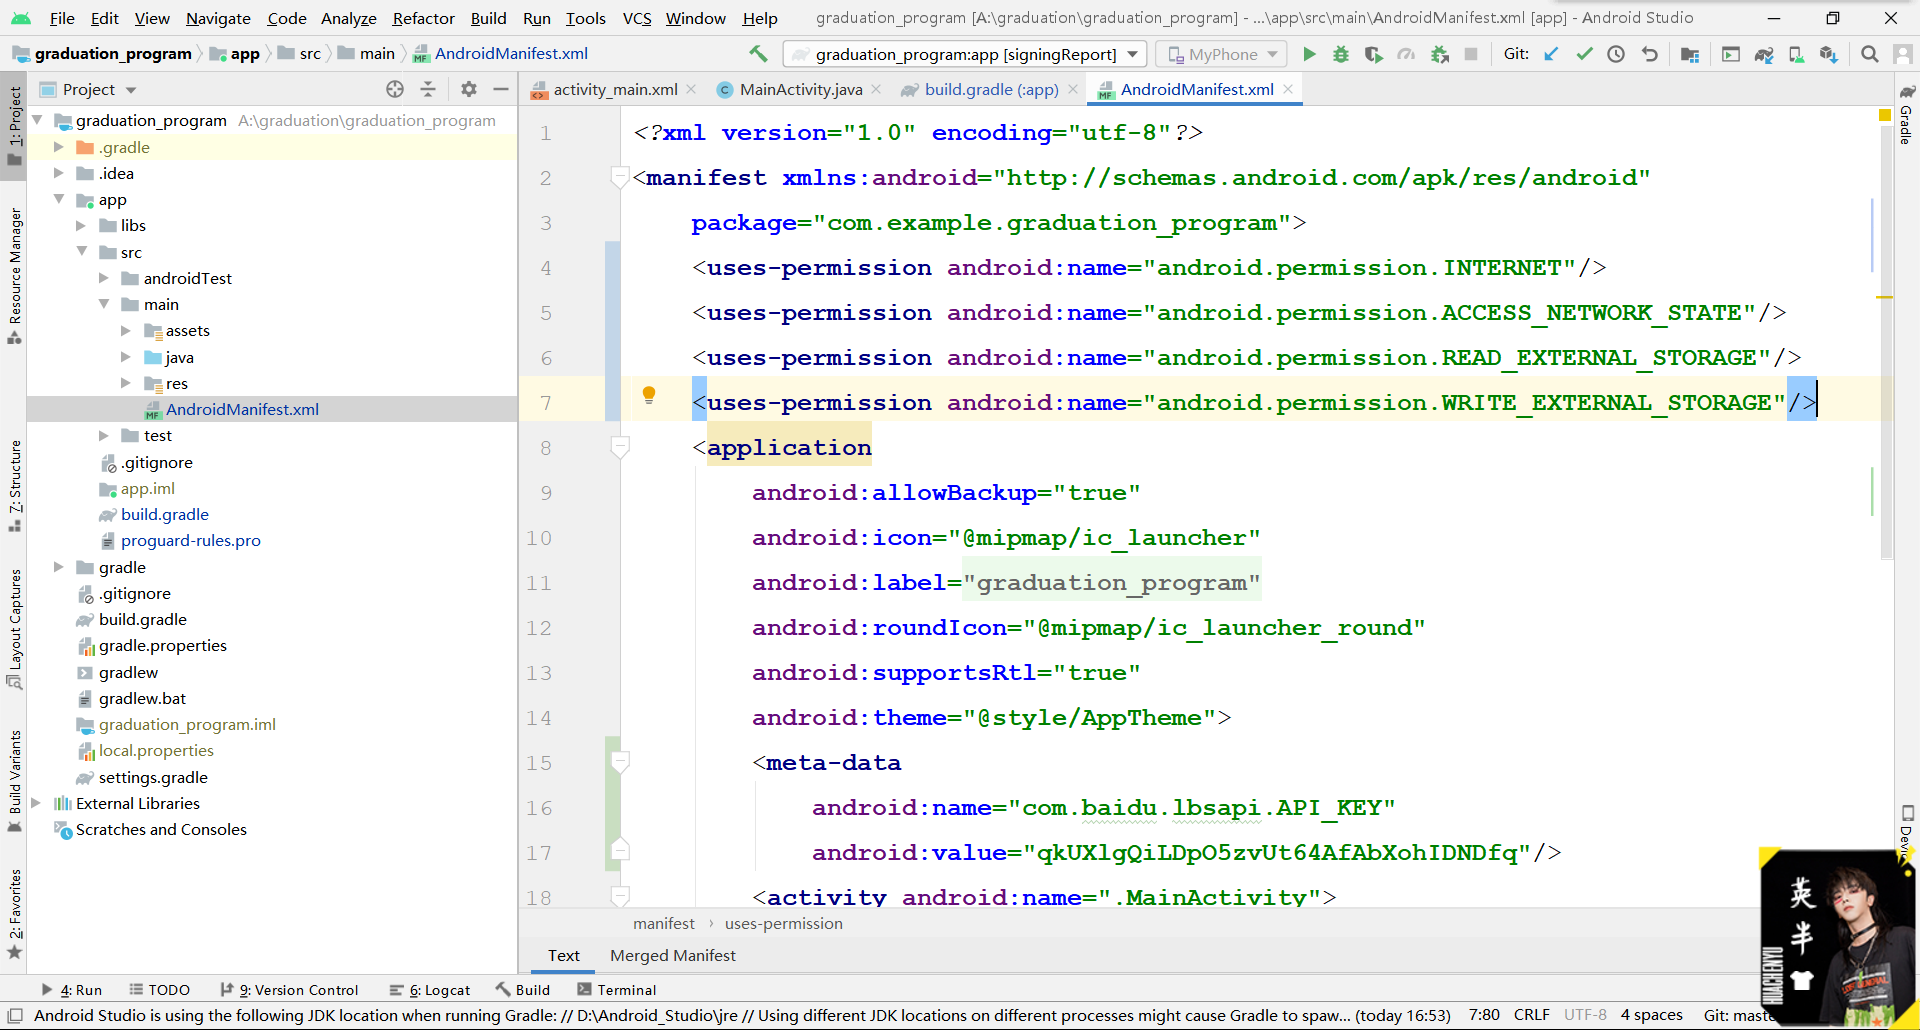Attach debugger to Android process icon
The width and height of the screenshot is (1920, 1030).
pyautogui.click(x=1439, y=54)
